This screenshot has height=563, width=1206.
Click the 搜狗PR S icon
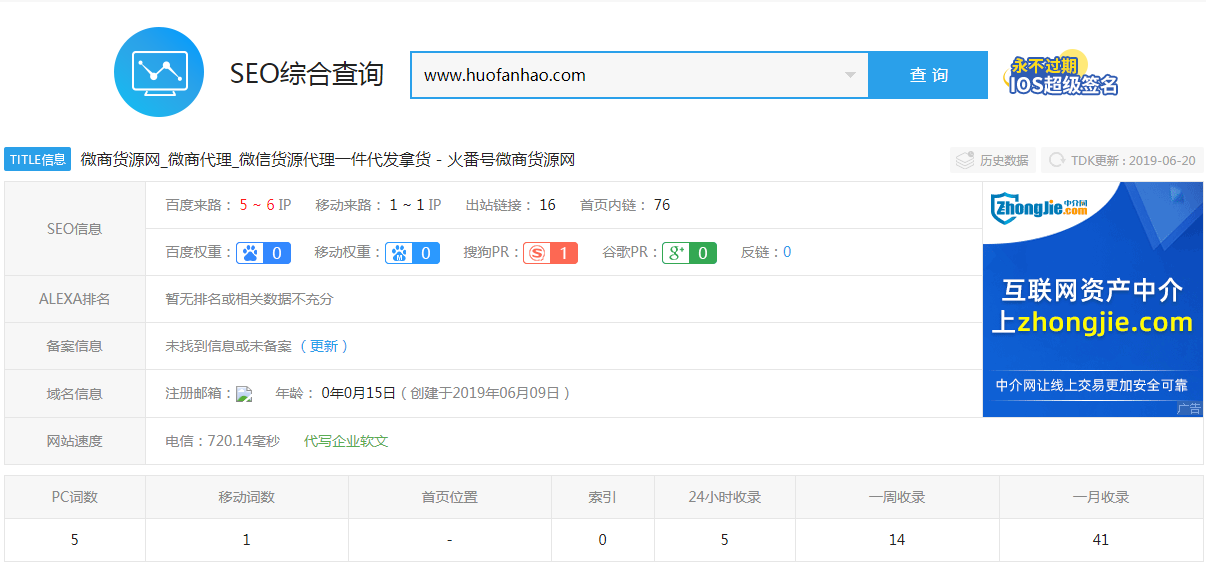[538, 253]
